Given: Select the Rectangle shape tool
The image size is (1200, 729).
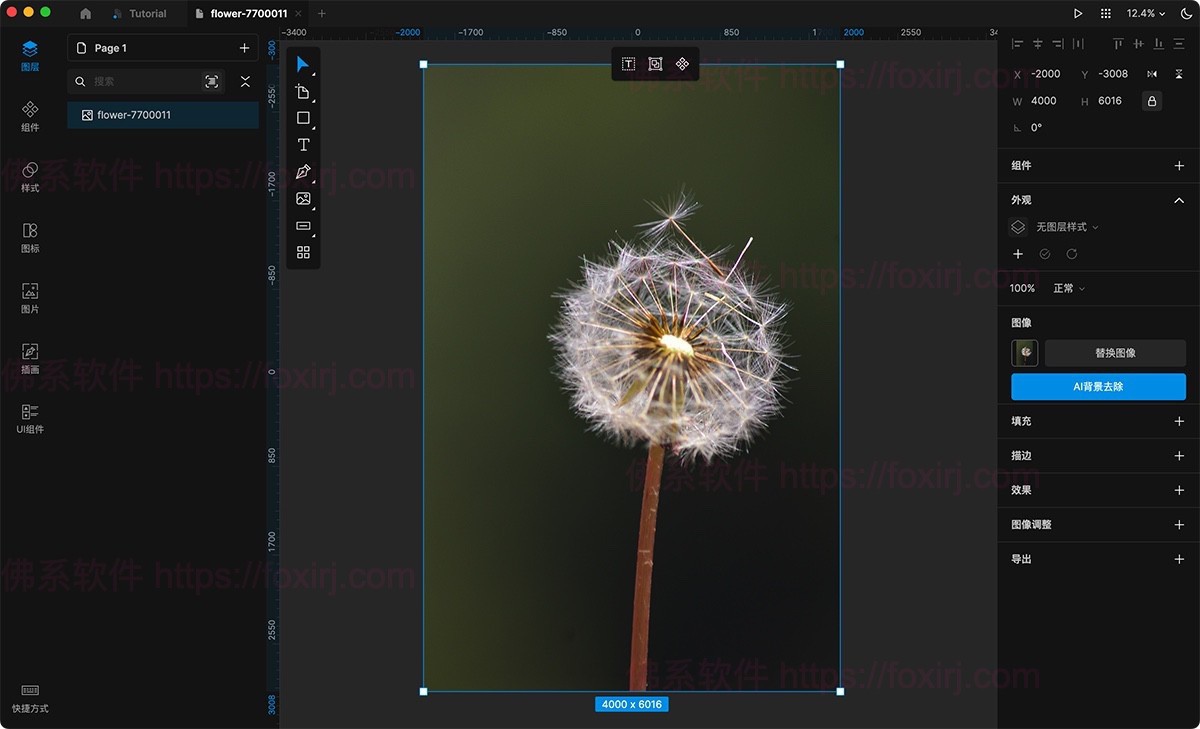Looking at the screenshot, I should pos(303,118).
